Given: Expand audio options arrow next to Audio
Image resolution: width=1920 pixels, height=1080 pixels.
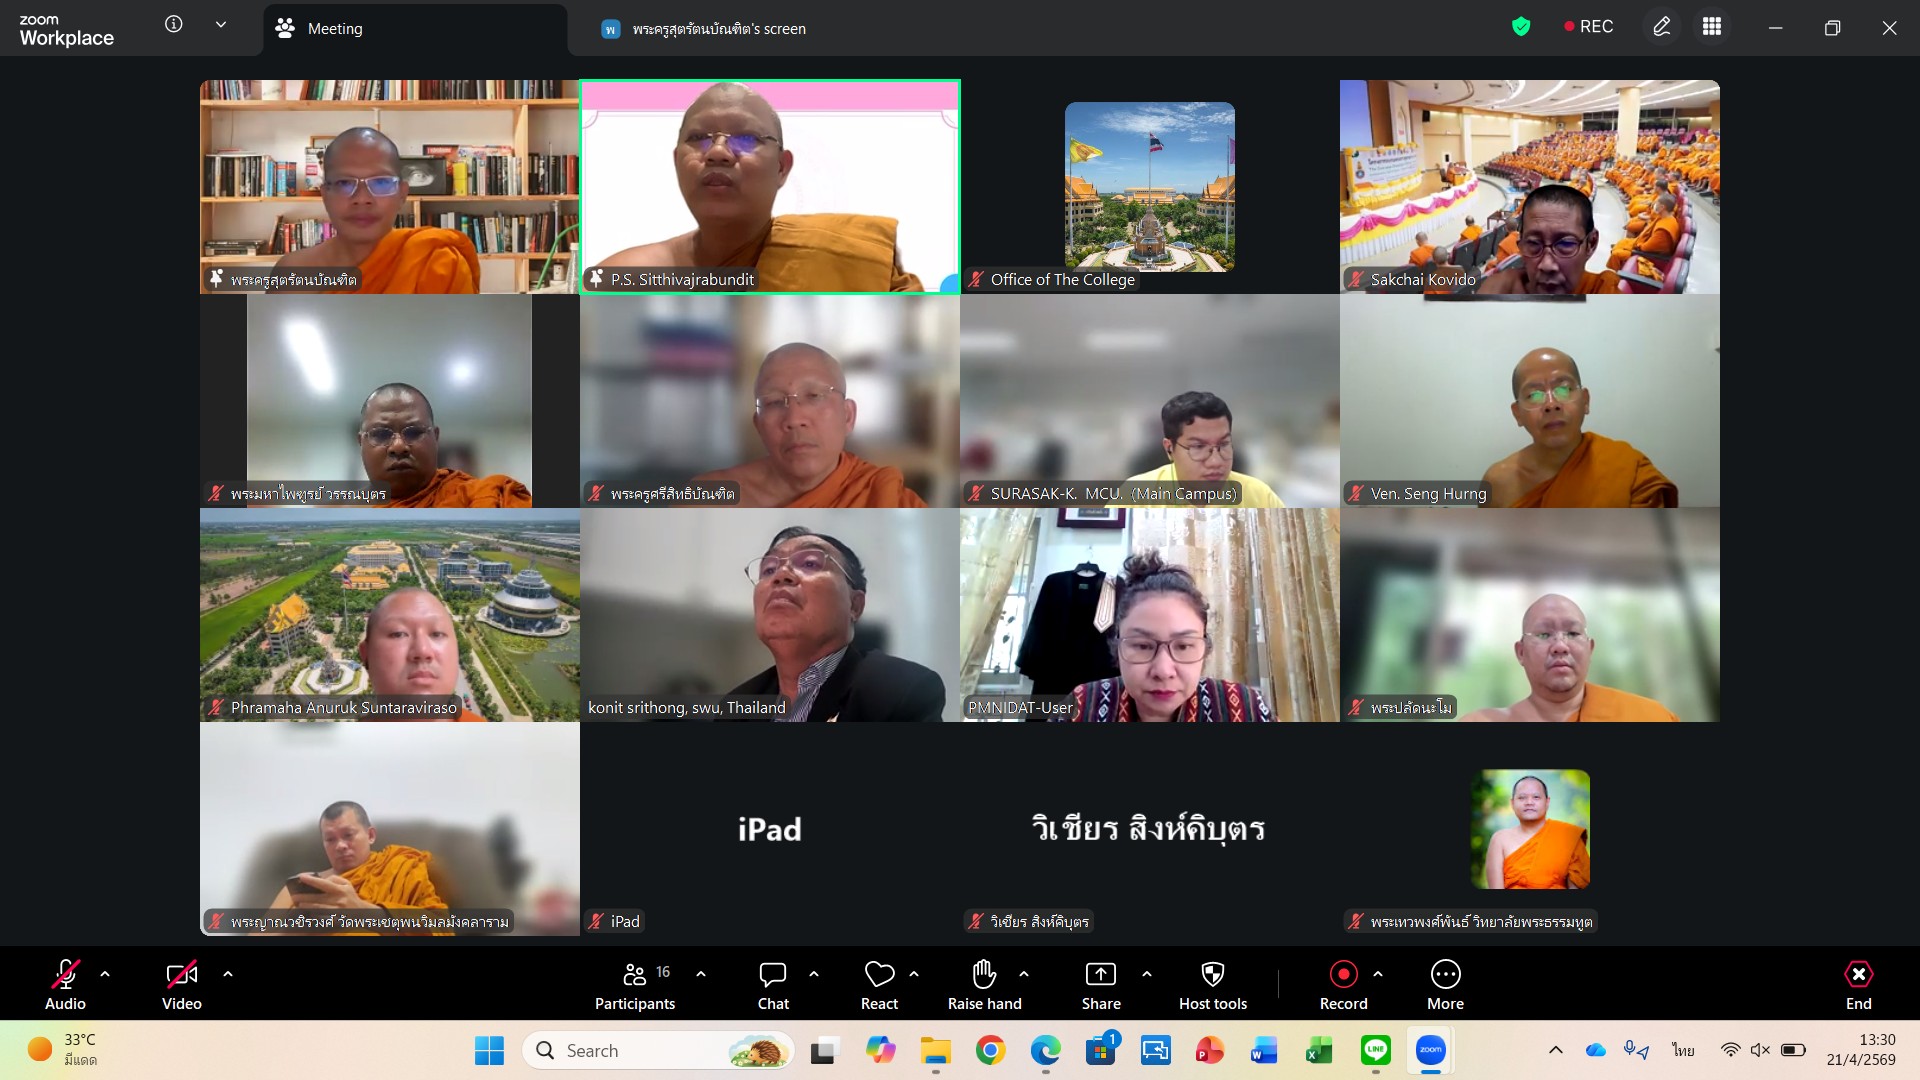Looking at the screenshot, I should click(x=105, y=973).
